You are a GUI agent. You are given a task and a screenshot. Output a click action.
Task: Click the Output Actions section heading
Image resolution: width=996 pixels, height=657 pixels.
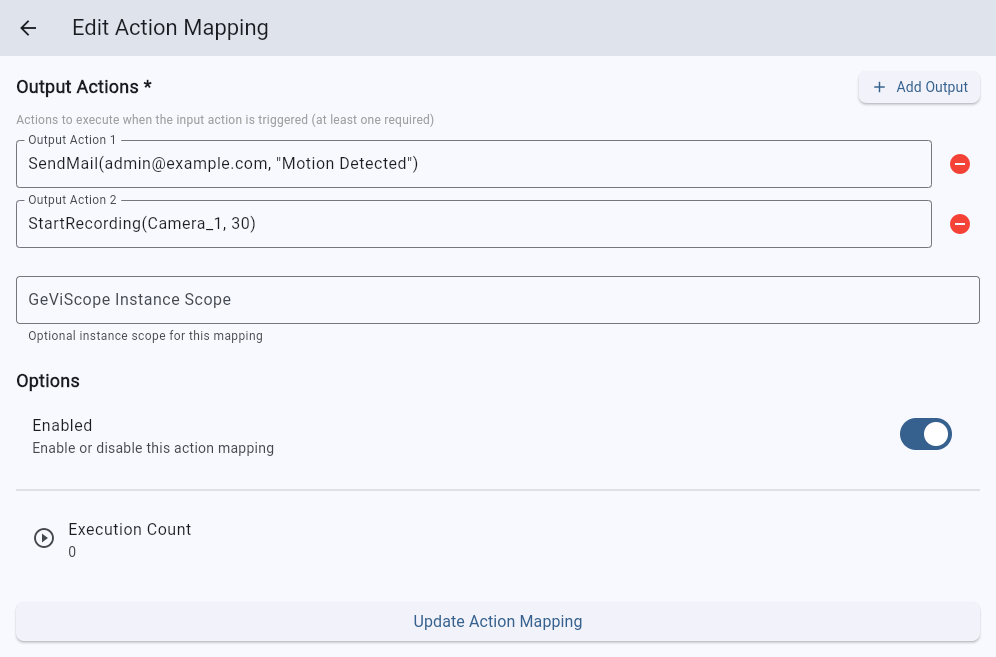coord(84,87)
